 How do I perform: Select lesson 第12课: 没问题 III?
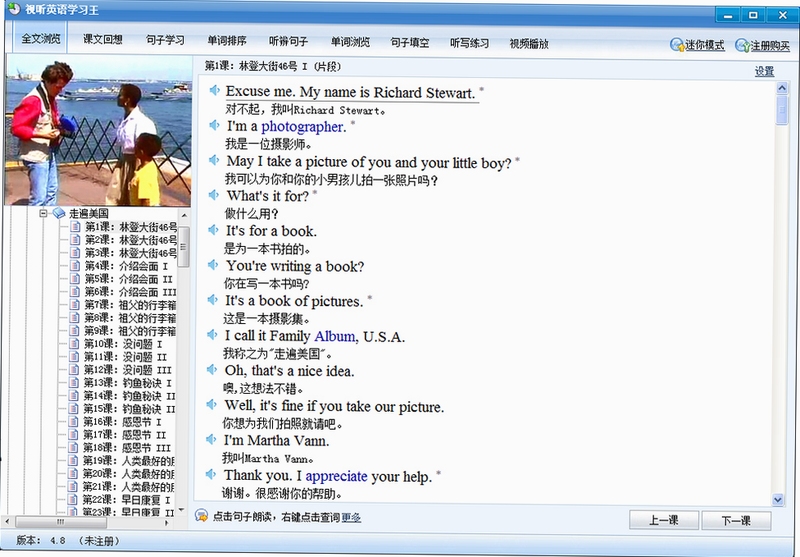(128, 370)
